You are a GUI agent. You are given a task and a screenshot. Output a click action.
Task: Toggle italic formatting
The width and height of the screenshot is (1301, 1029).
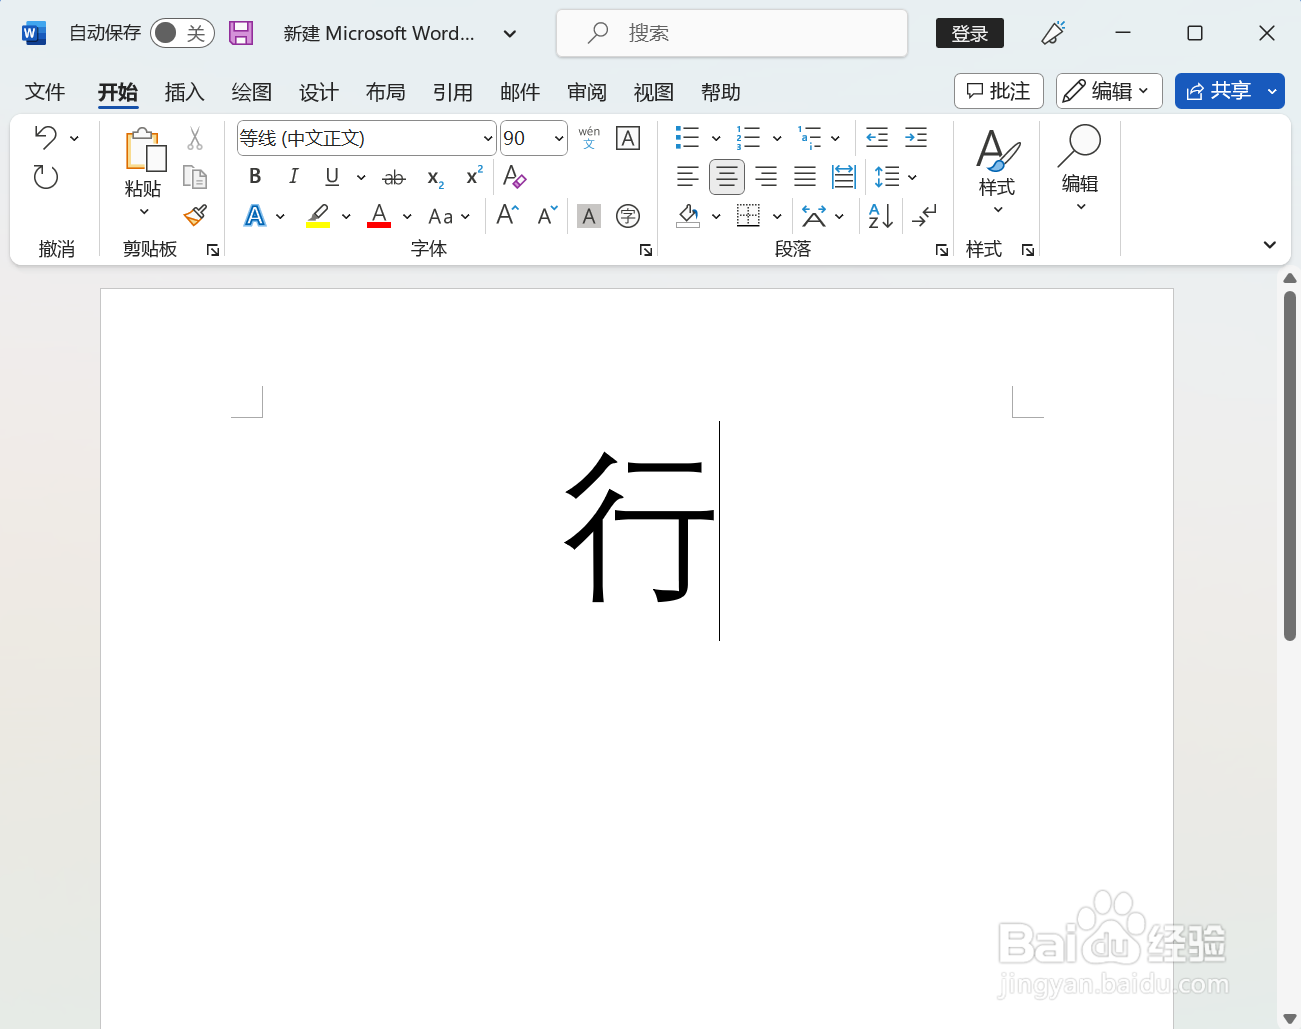[x=292, y=177]
